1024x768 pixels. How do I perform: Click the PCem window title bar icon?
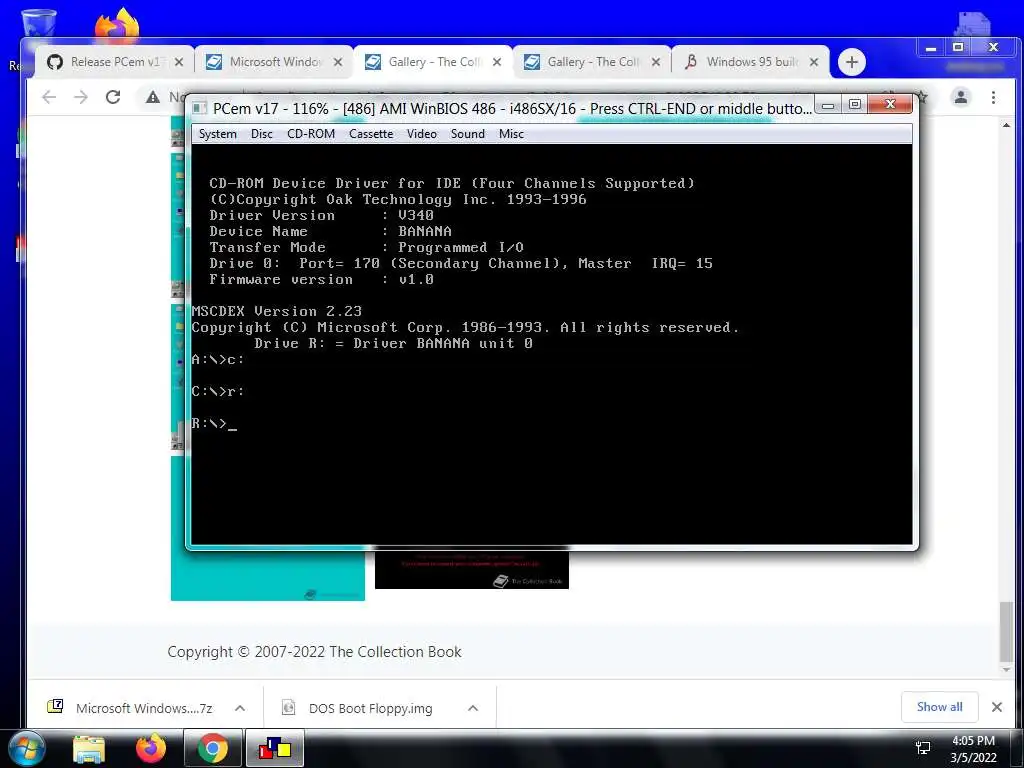coord(200,108)
